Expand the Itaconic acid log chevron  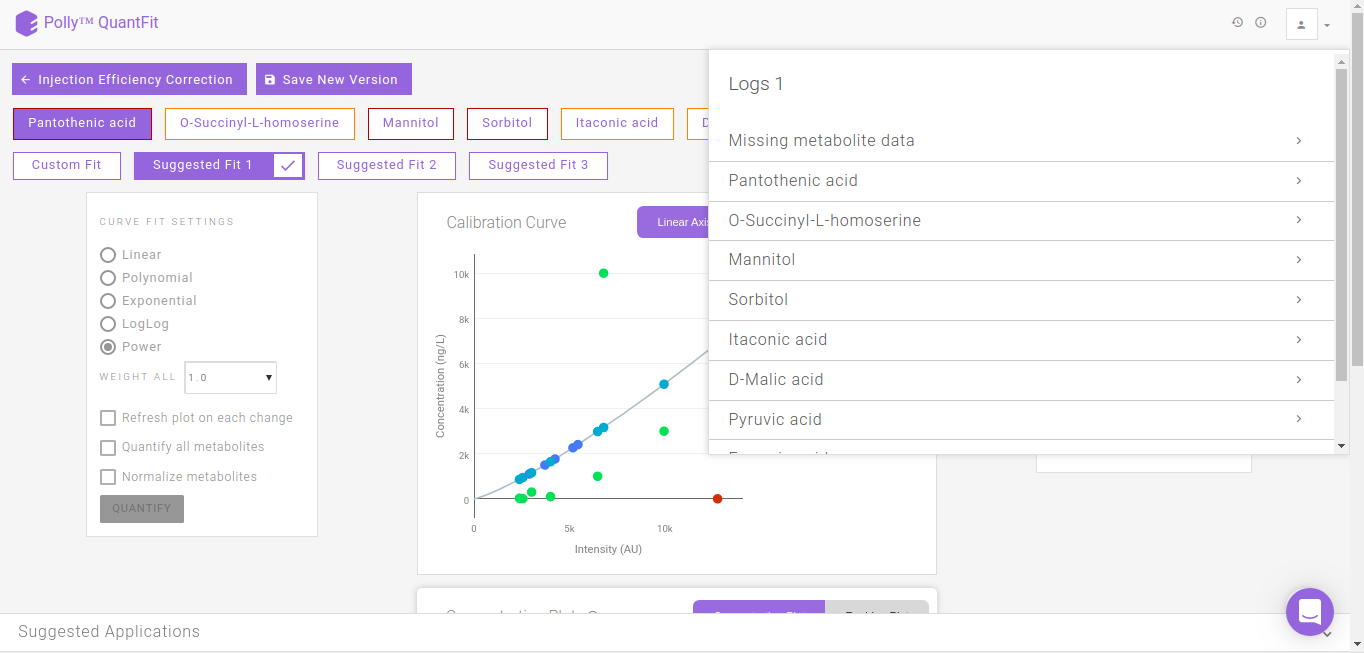(1298, 340)
